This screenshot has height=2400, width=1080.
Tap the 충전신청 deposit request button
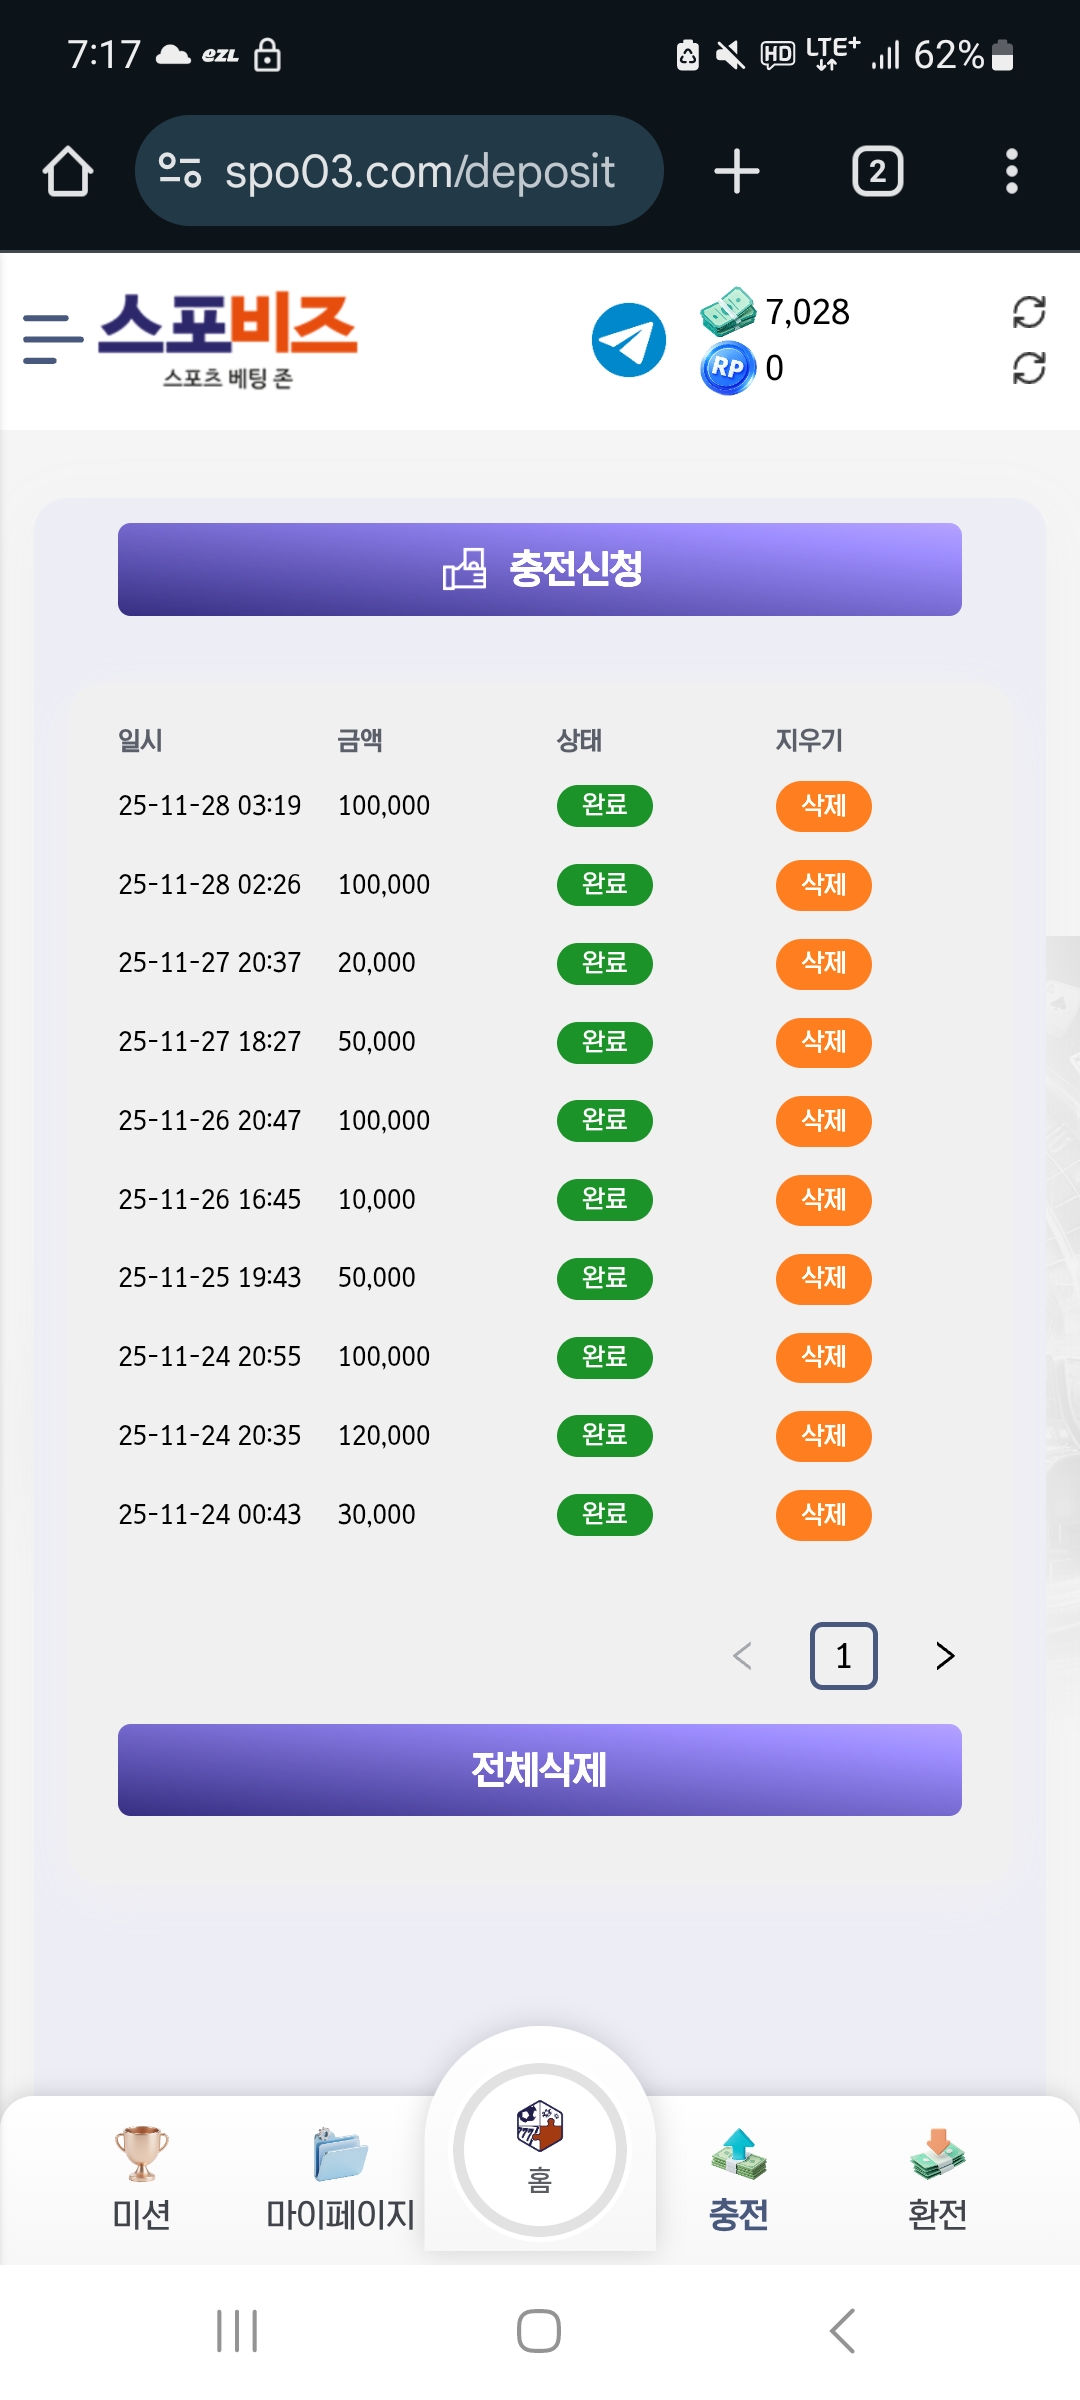[540, 569]
